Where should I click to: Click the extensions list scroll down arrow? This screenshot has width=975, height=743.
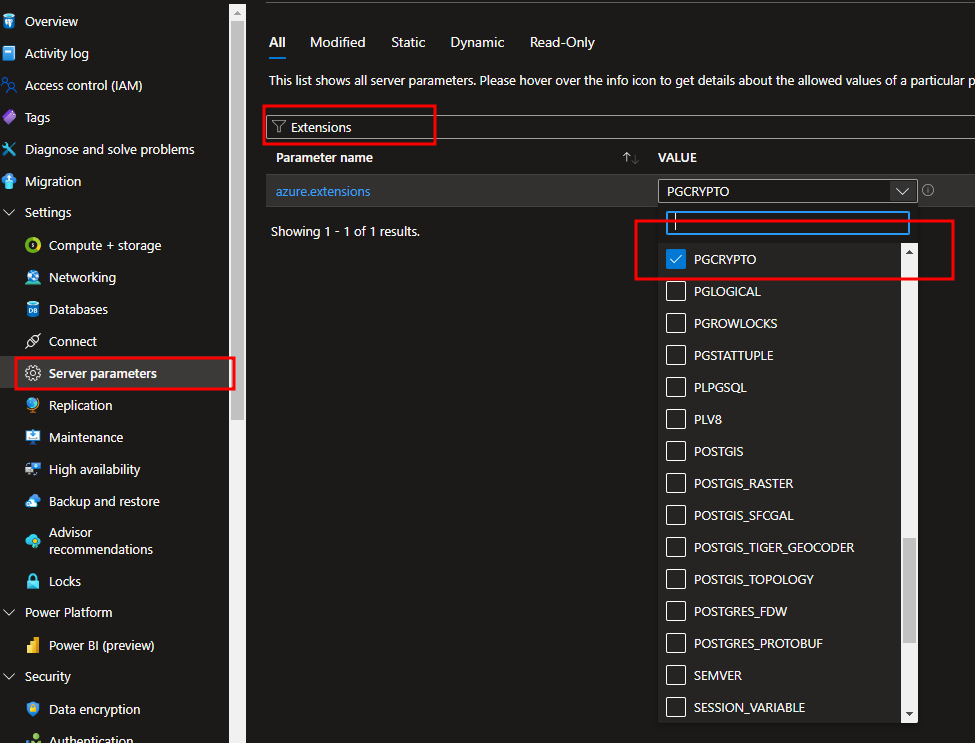(909, 714)
